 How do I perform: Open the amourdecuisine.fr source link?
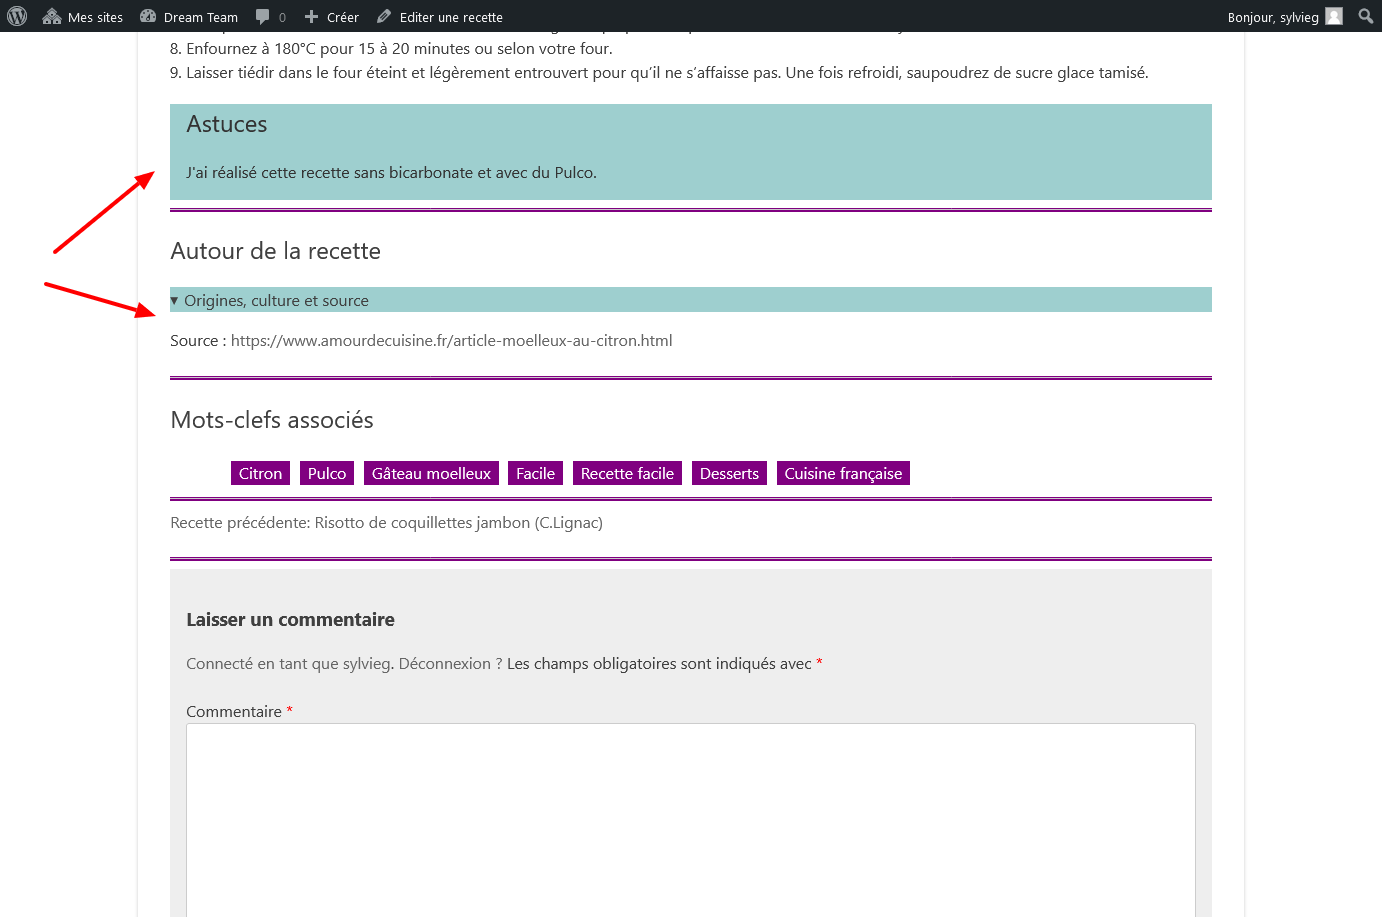451,341
